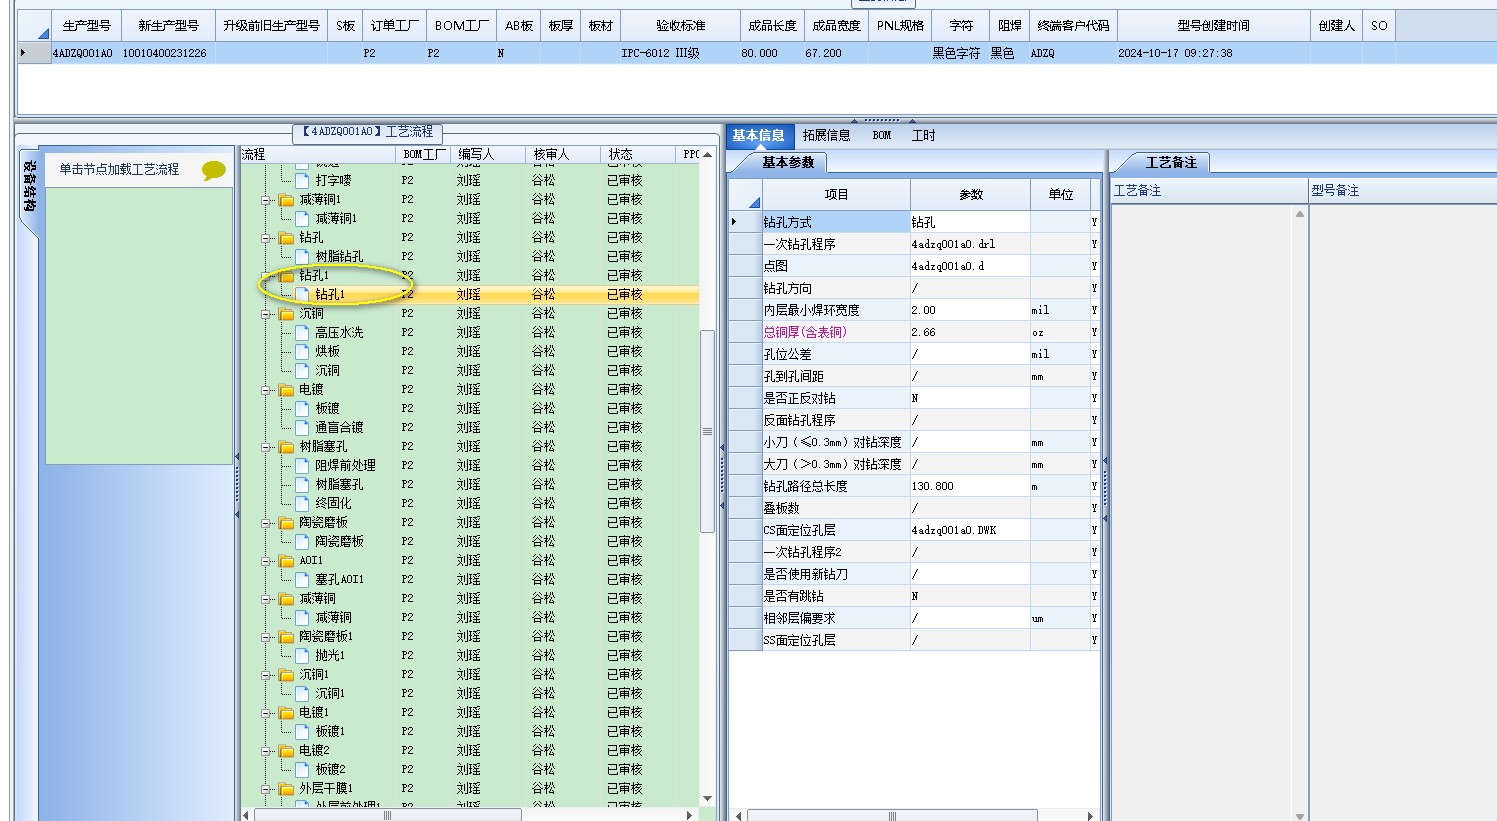The width and height of the screenshot is (1497, 821).
Task: Click the 型号备注 column header
Action: [1400, 190]
